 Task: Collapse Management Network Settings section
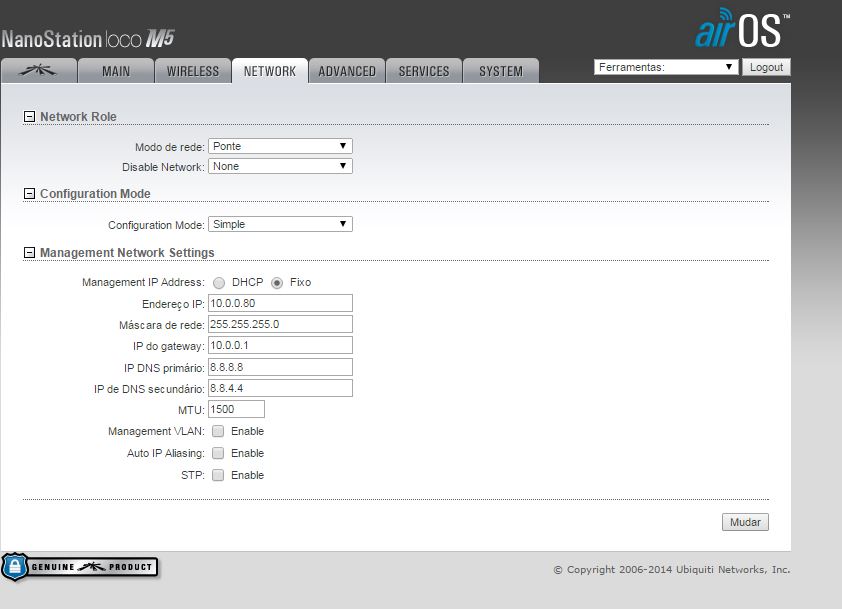pyautogui.click(x=30, y=252)
